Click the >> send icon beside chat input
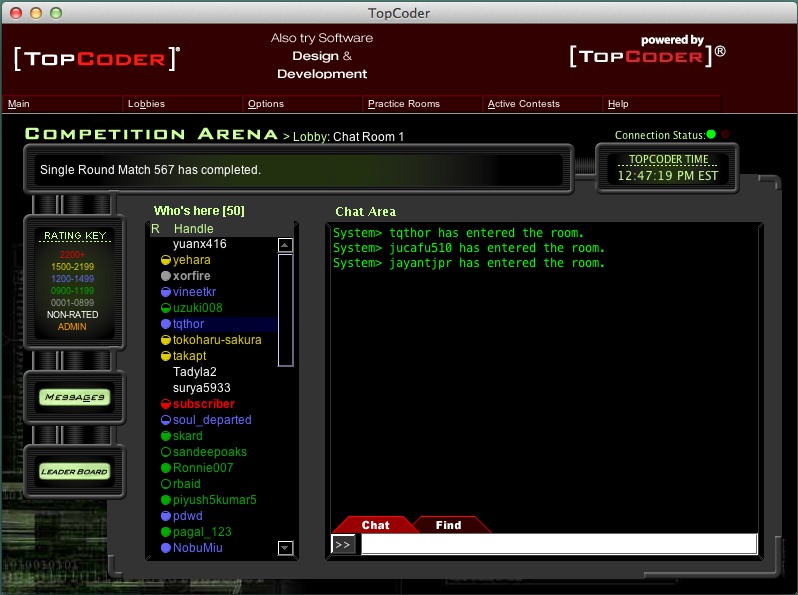798x595 pixels. pyautogui.click(x=343, y=544)
